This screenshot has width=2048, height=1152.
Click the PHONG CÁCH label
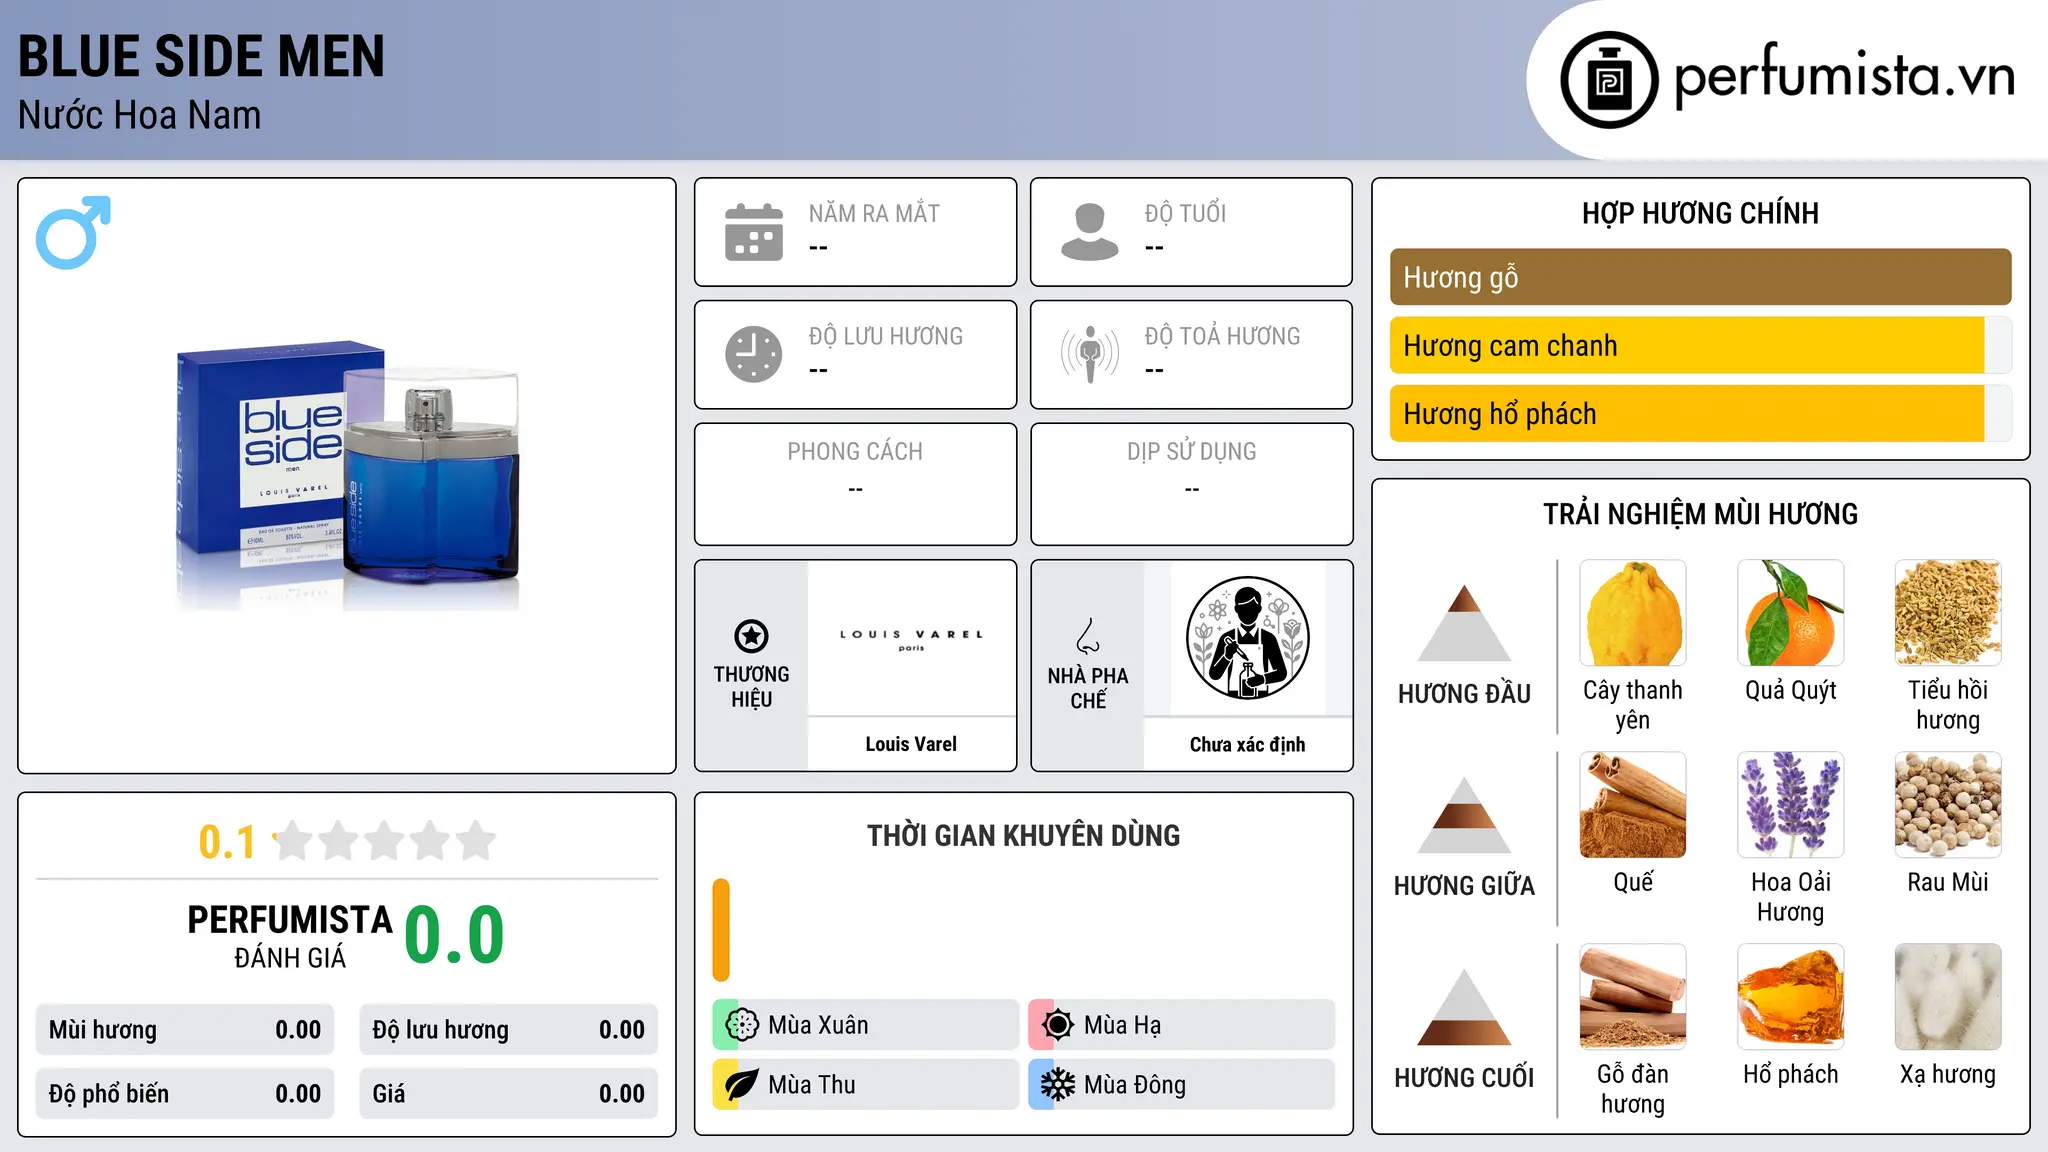click(x=855, y=452)
